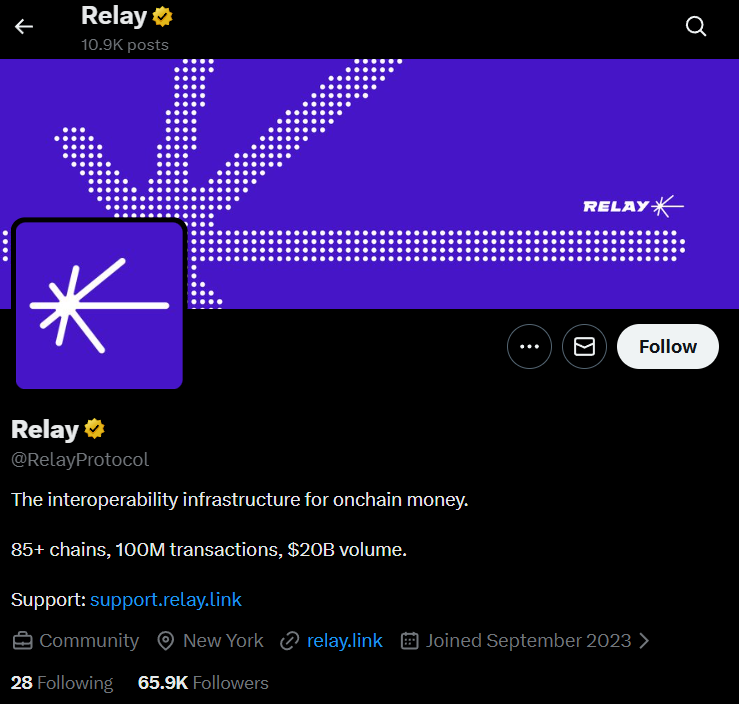Click the gold verified badge beside profile name
This screenshot has width=739, height=704.
pyautogui.click(x=95, y=429)
